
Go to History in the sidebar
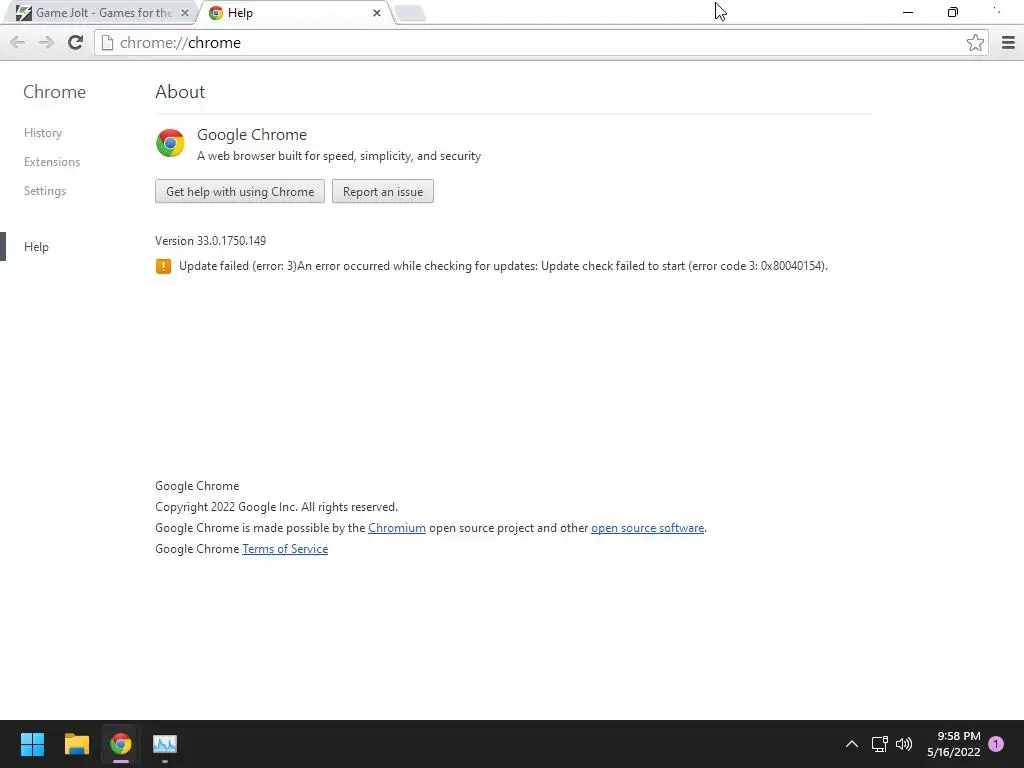(43, 133)
